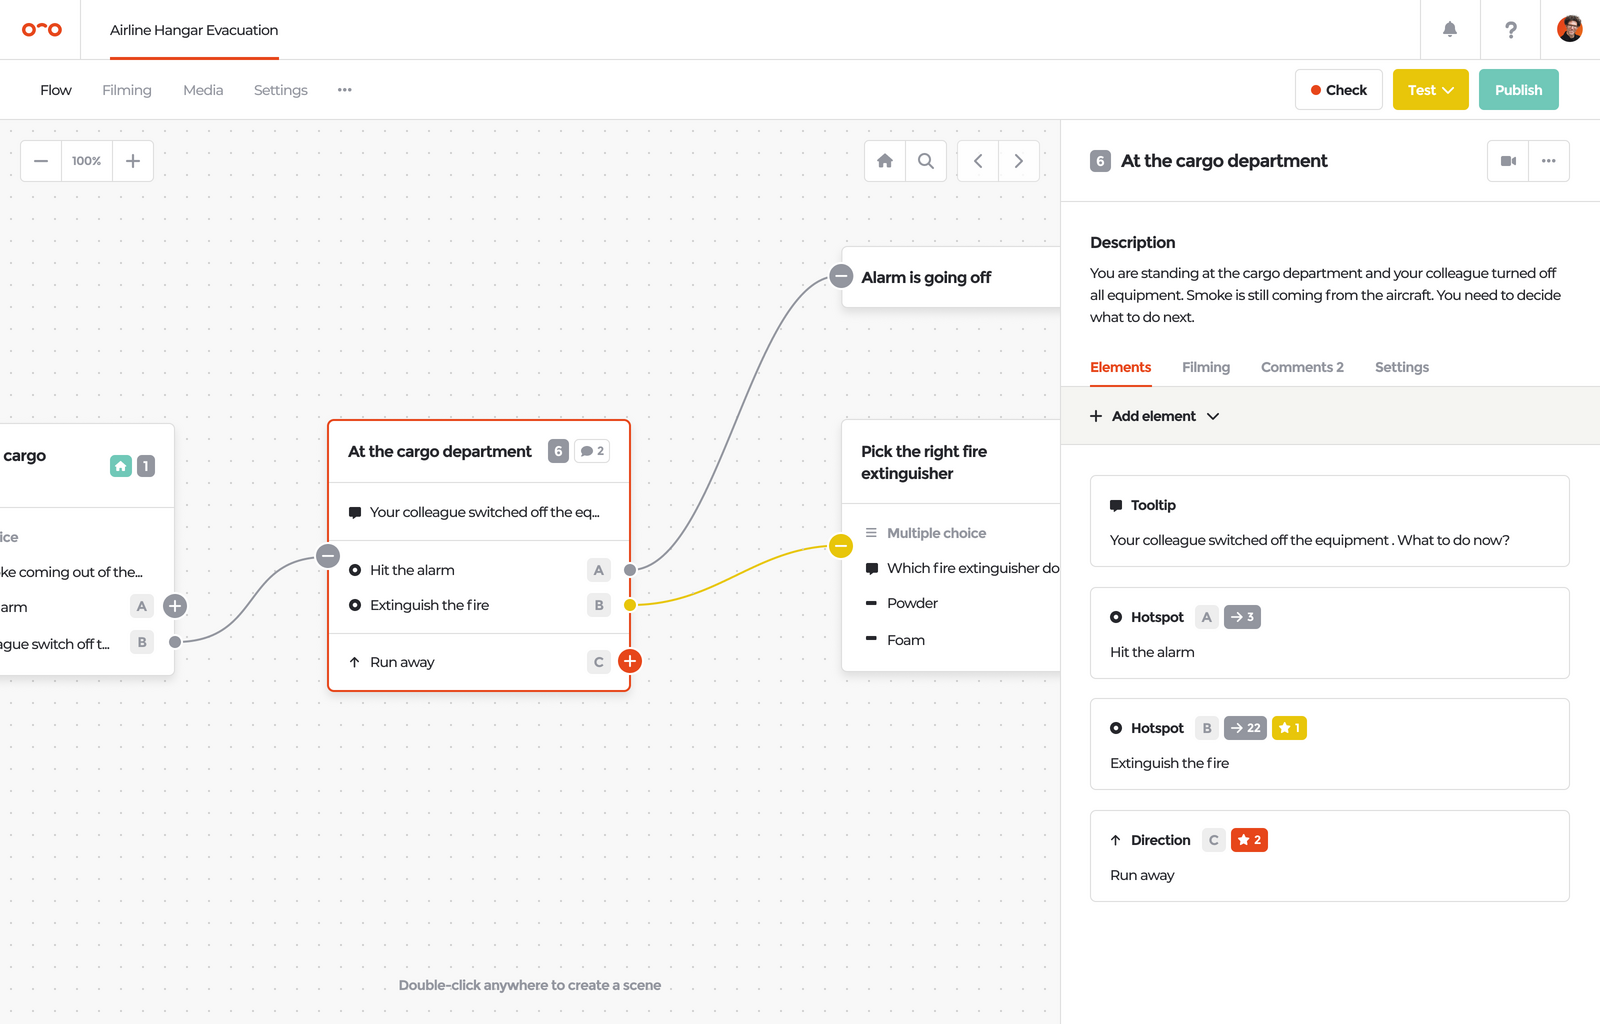The image size is (1600, 1024).
Task: Expand the Test dropdown button
Action: point(1430,90)
